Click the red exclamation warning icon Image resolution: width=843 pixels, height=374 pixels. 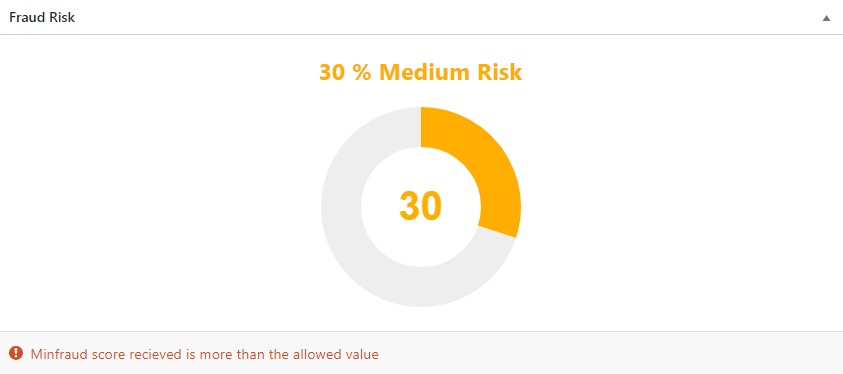(x=16, y=353)
